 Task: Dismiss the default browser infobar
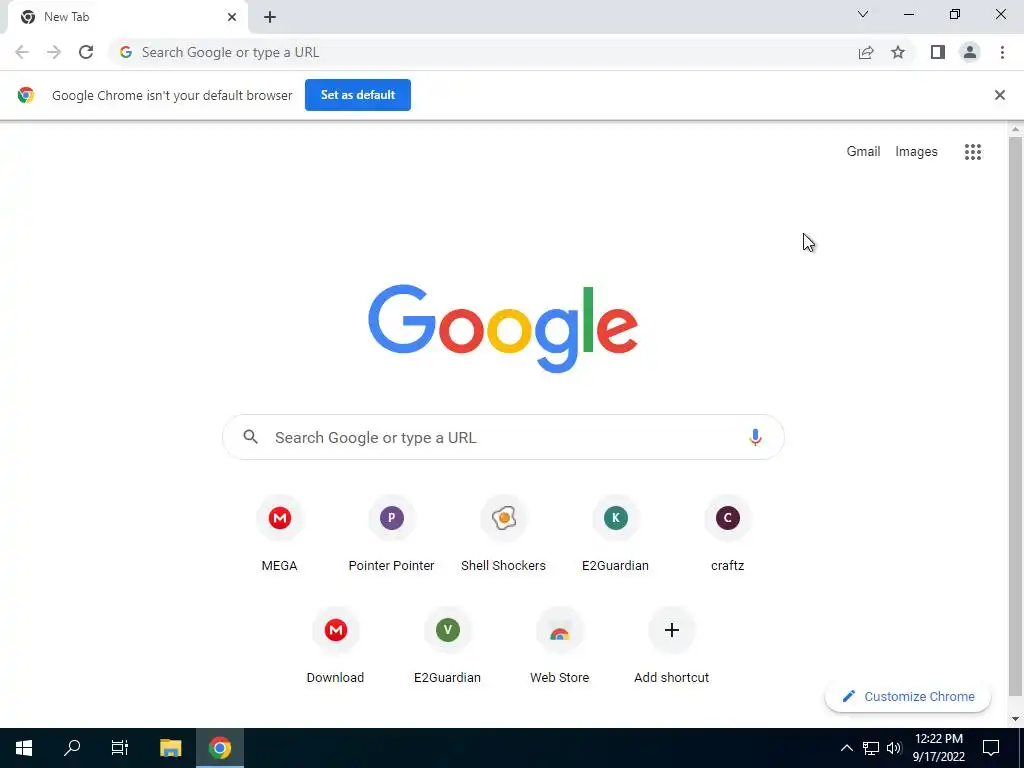click(999, 95)
